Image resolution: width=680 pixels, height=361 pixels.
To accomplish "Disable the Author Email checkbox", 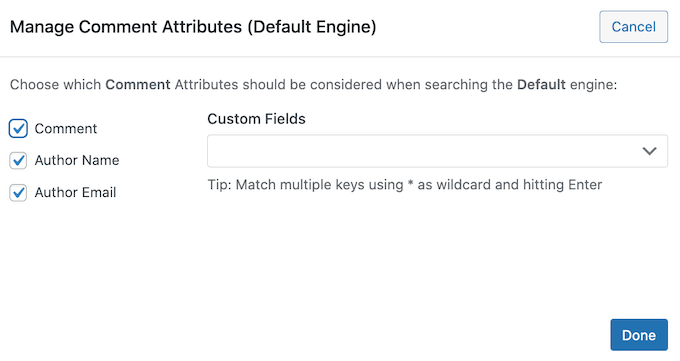I will [x=18, y=193].
